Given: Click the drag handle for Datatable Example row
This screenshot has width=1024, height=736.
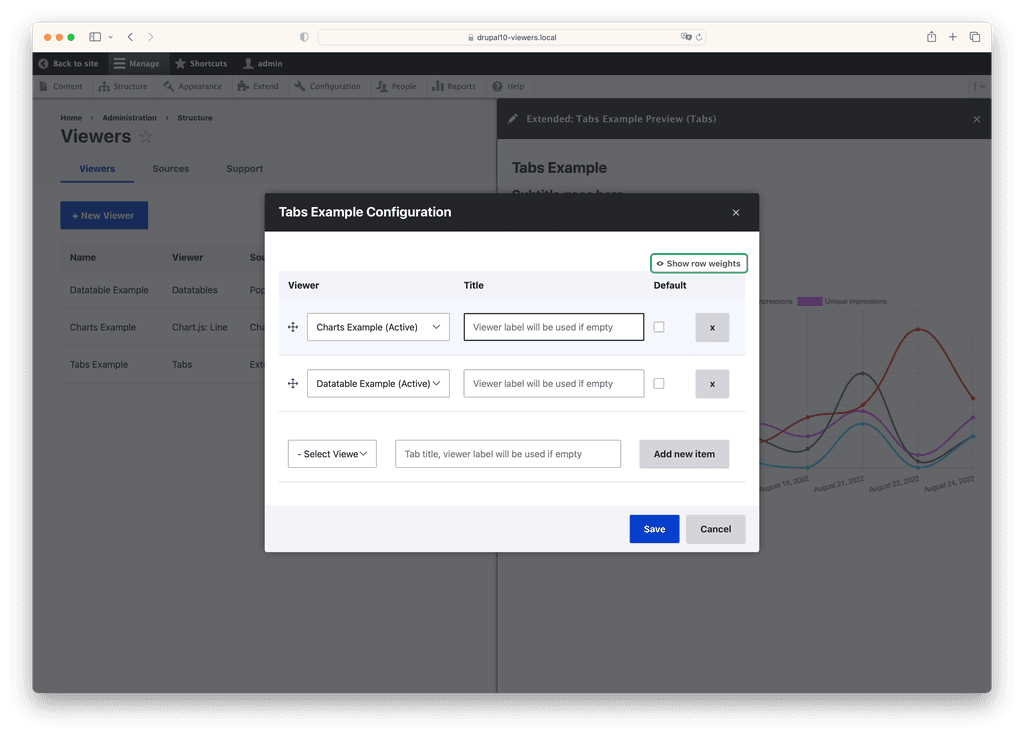Looking at the screenshot, I should 293,383.
